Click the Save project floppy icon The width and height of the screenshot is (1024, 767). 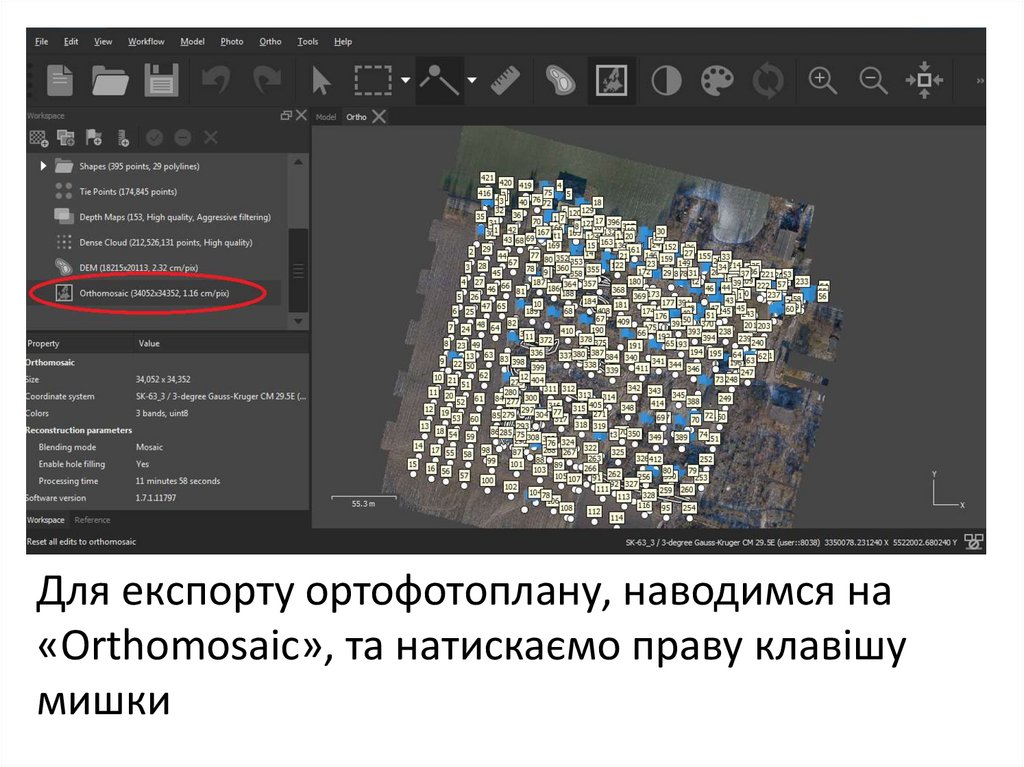point(161,80)
